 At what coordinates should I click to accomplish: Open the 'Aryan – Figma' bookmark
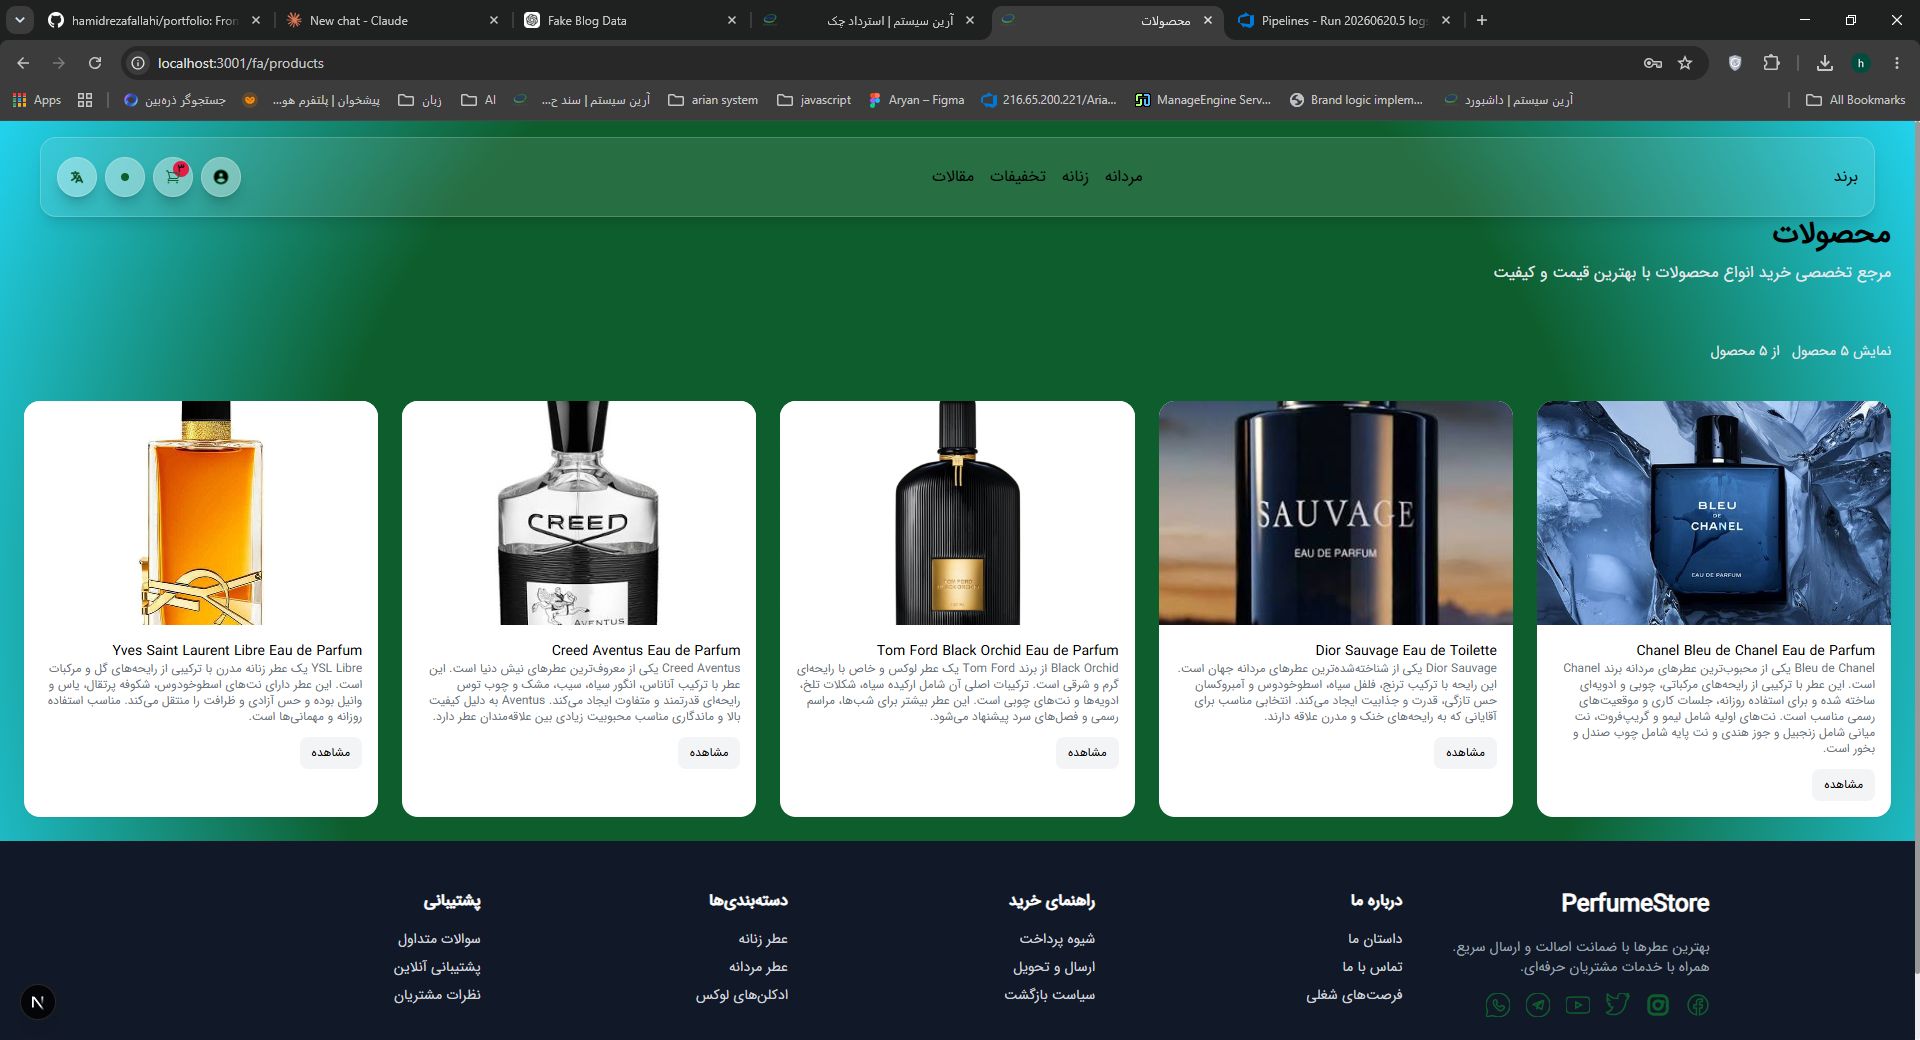[x=917, y=100]
